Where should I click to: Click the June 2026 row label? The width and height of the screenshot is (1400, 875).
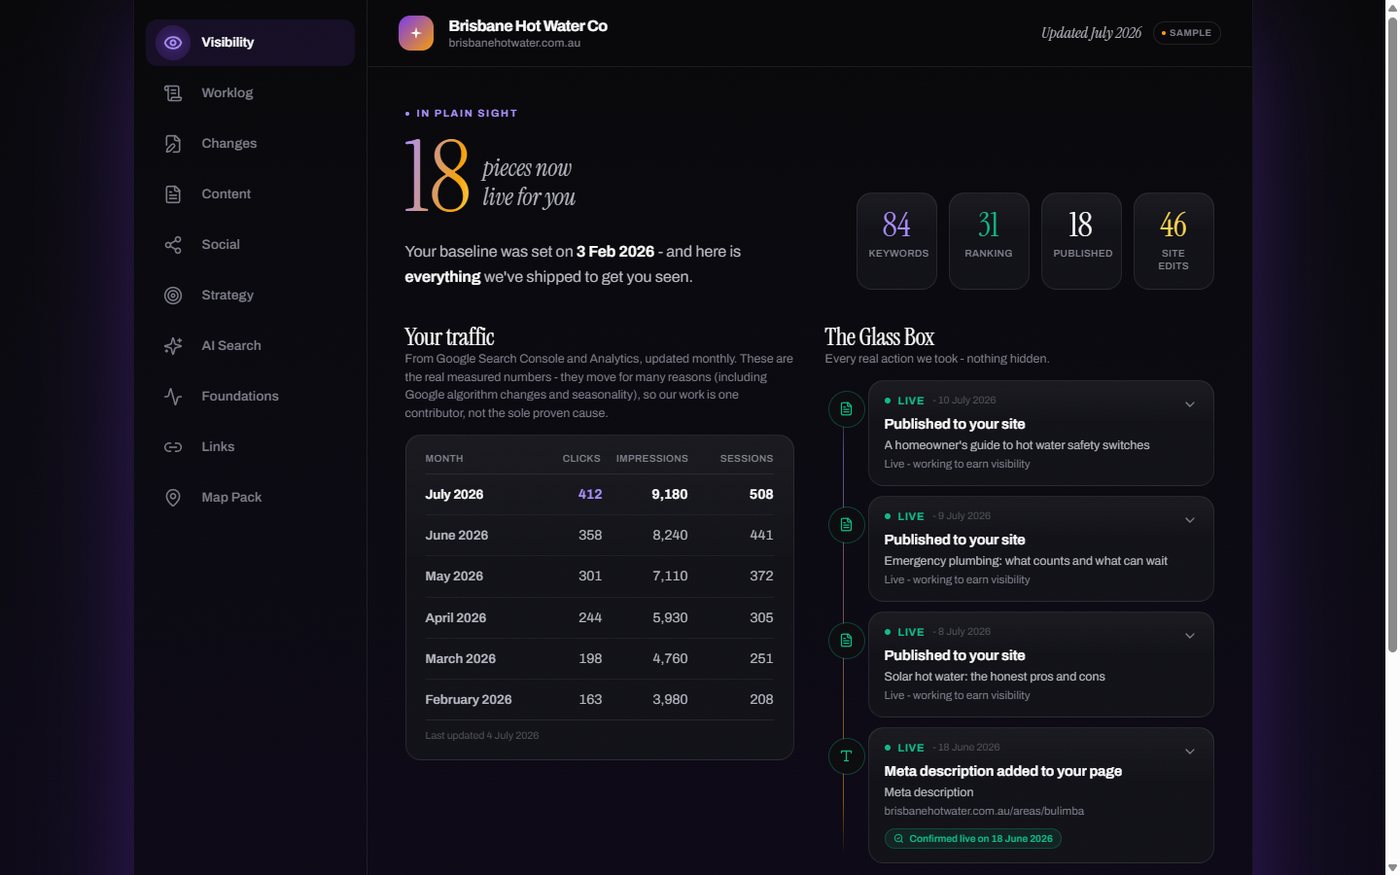pyautogui.click(x=457, y=535)
